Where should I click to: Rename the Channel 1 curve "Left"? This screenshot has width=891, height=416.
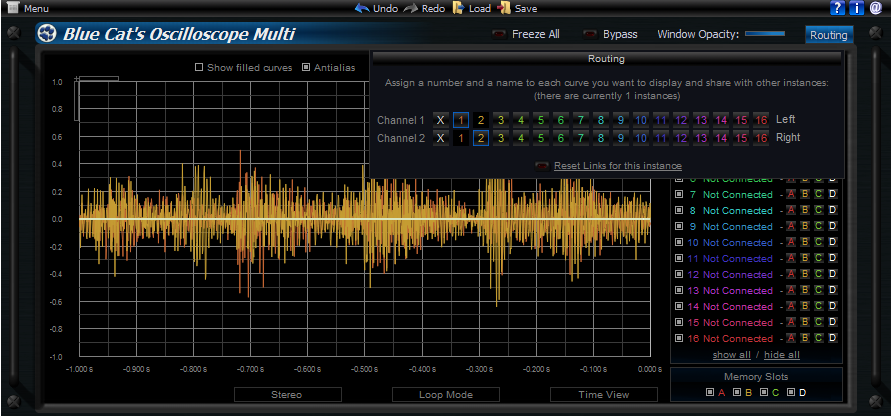click(x=785, y=119)
